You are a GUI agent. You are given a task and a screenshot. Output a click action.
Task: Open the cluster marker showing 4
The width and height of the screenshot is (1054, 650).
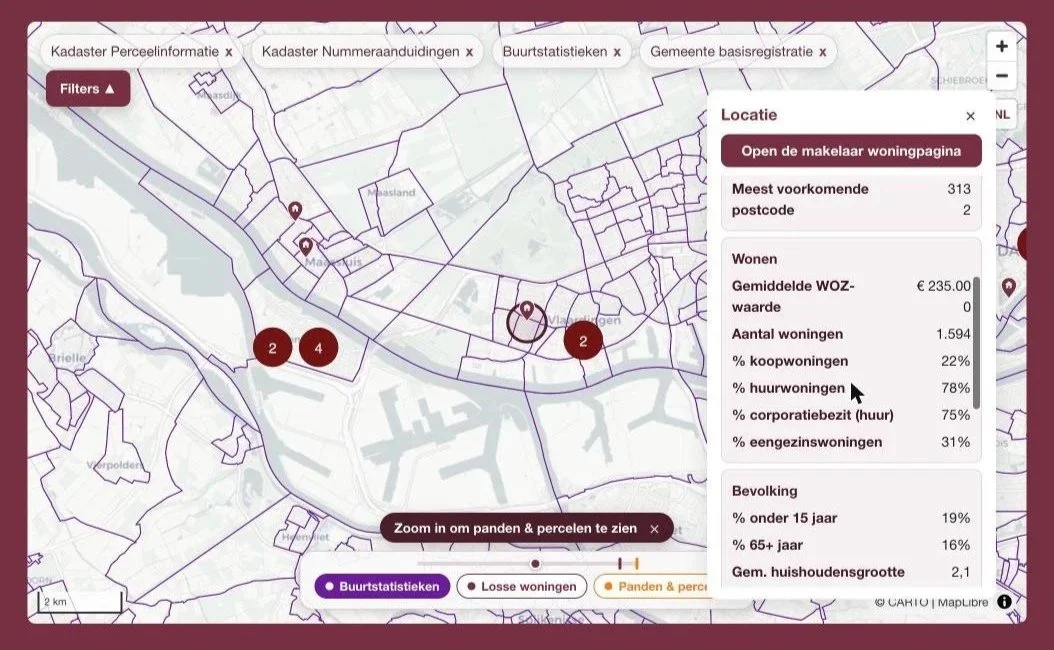(x=318, y=348)
